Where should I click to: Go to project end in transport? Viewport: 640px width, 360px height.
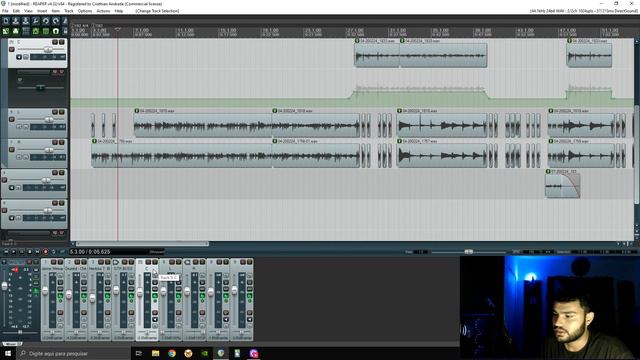[x=37, y=252]
